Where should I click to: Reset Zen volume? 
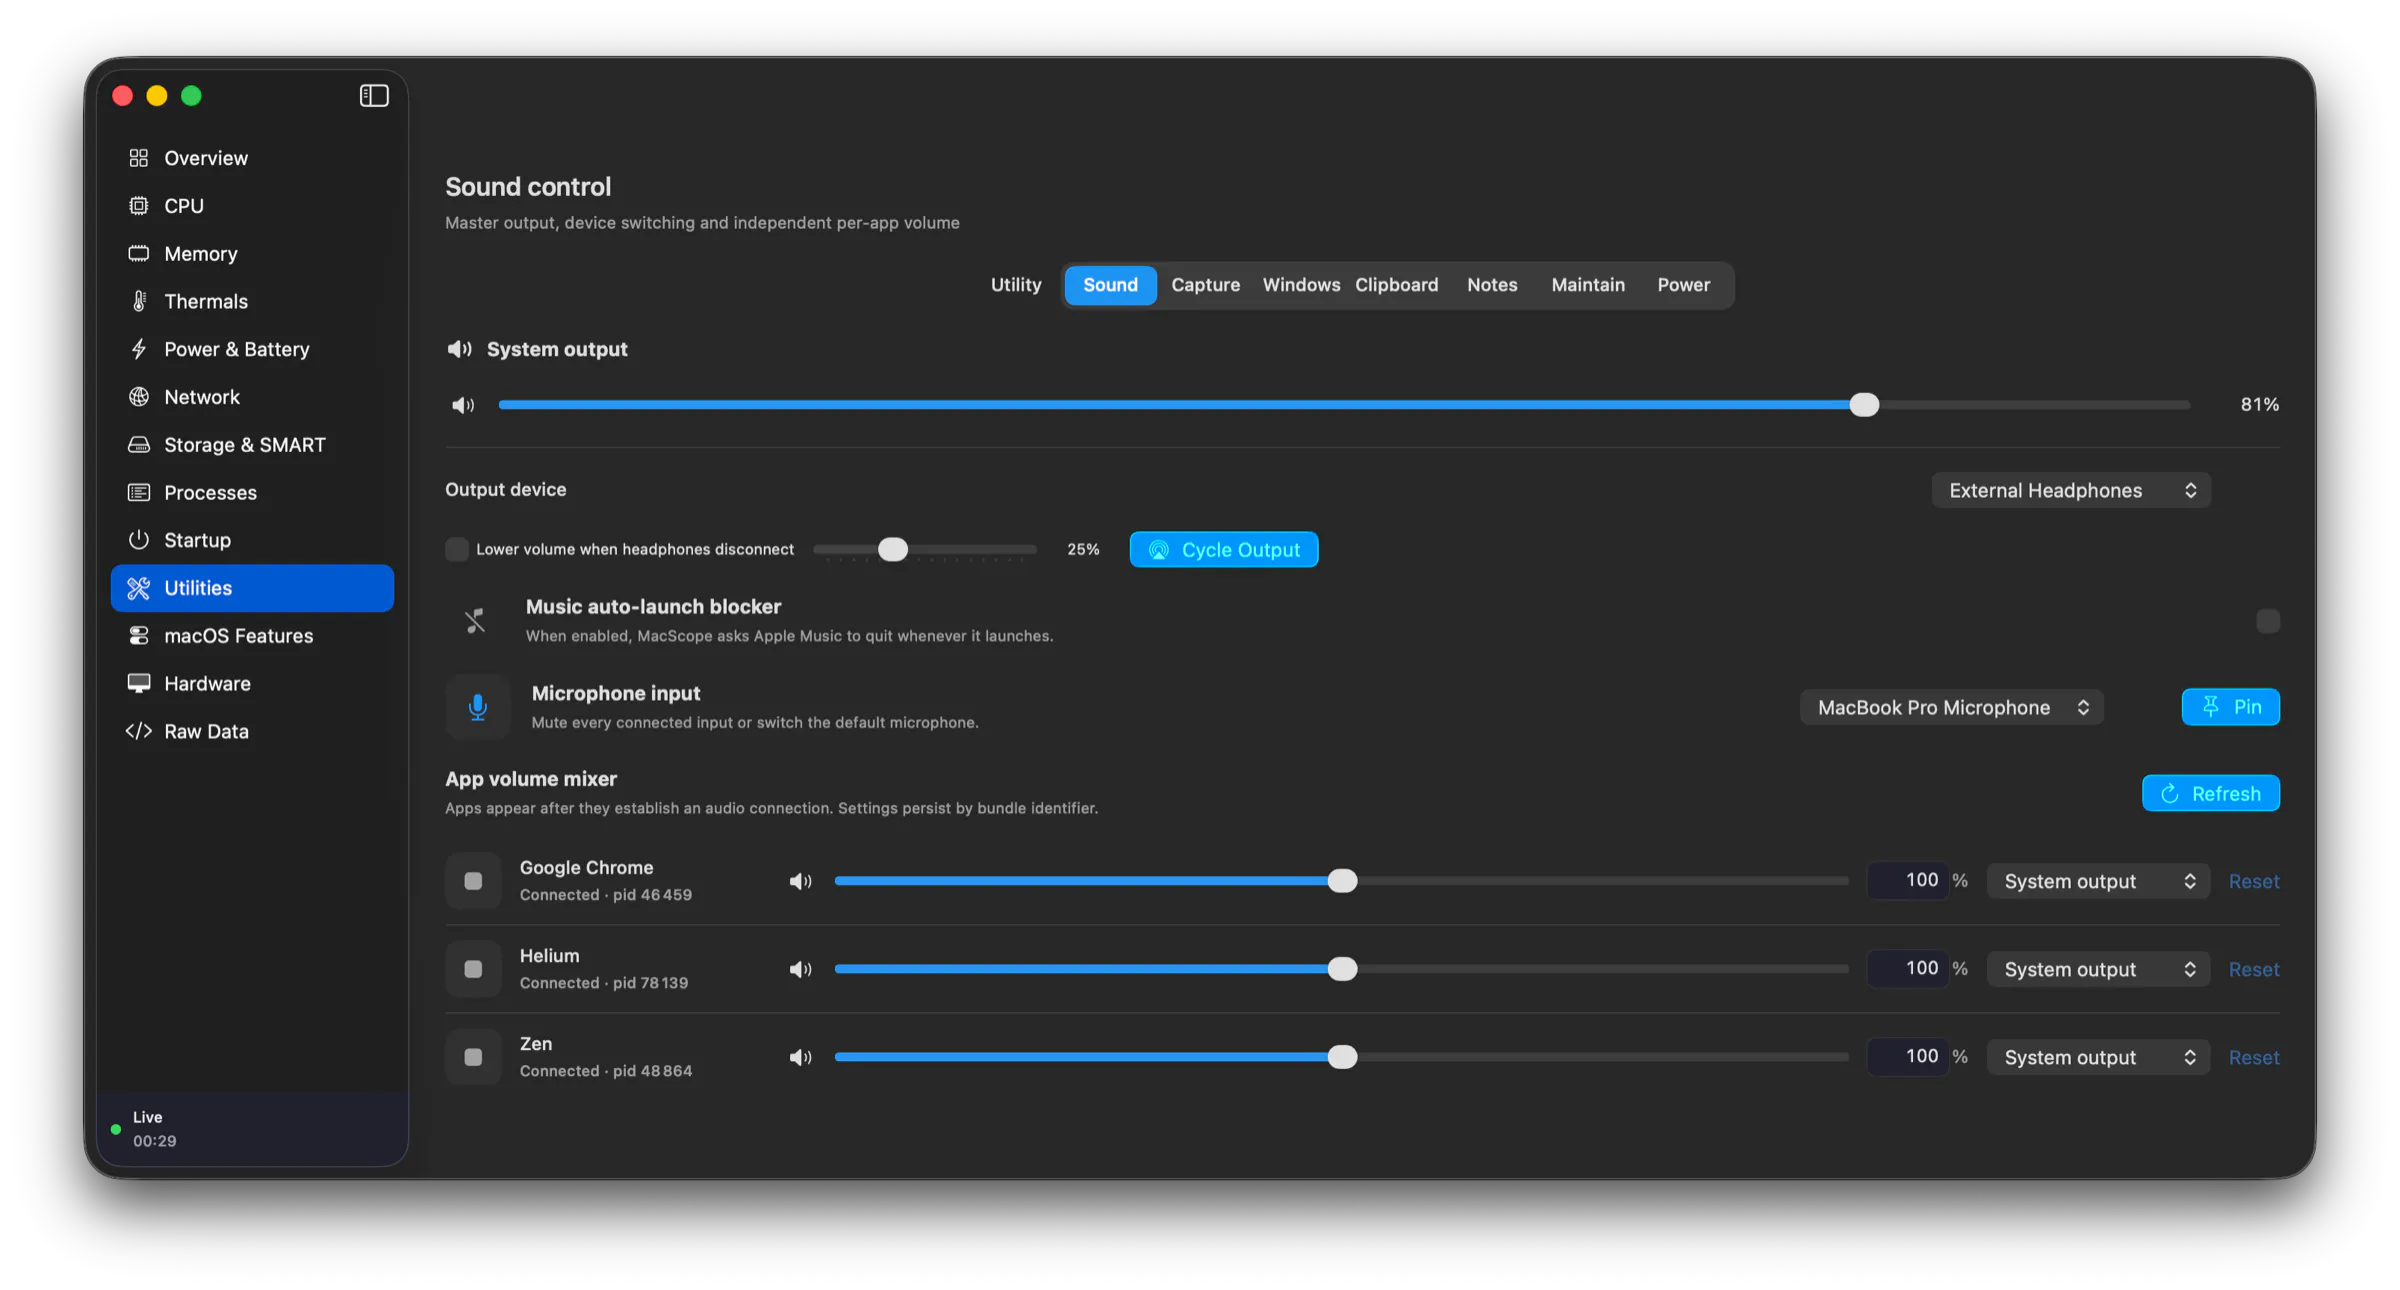(2254, 1057)
